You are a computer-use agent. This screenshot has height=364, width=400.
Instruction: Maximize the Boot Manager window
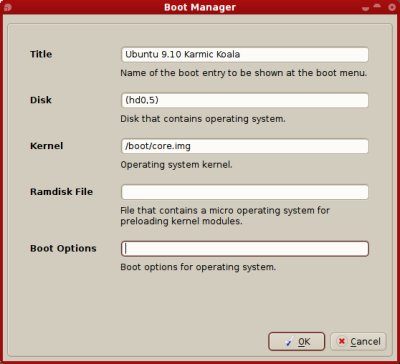[x=378, y=7]
